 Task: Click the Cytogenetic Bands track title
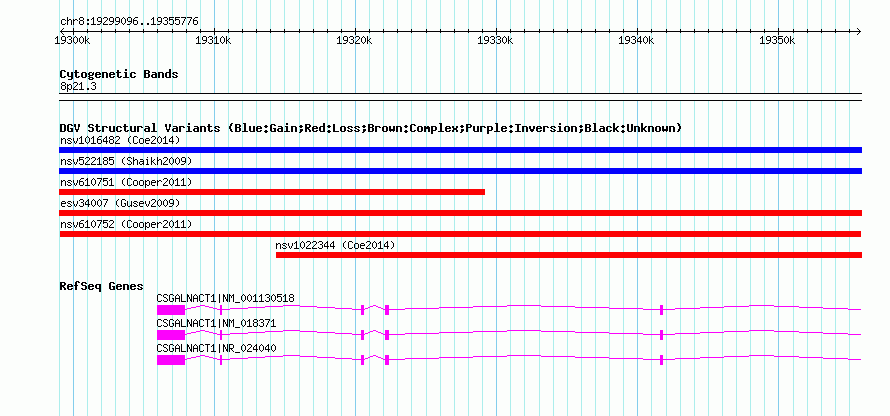click(x=119, y=74)
